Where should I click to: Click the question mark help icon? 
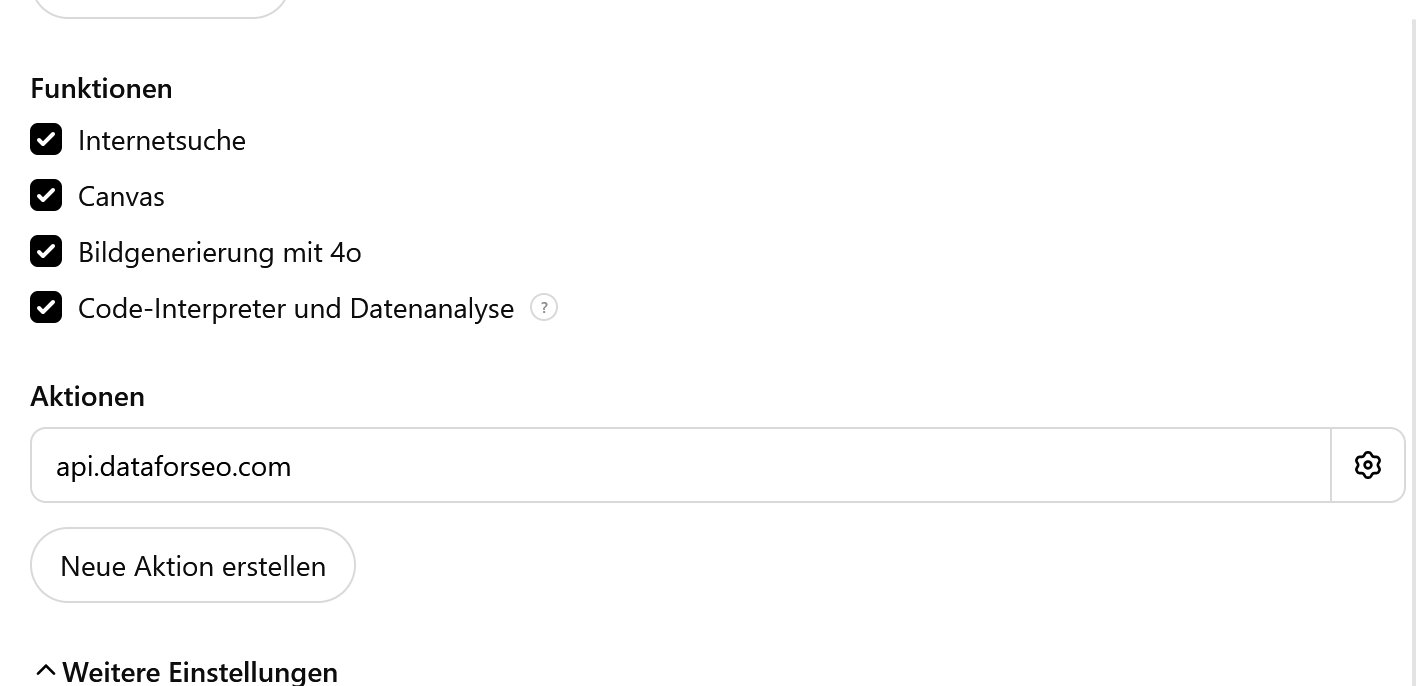[544, 307]
